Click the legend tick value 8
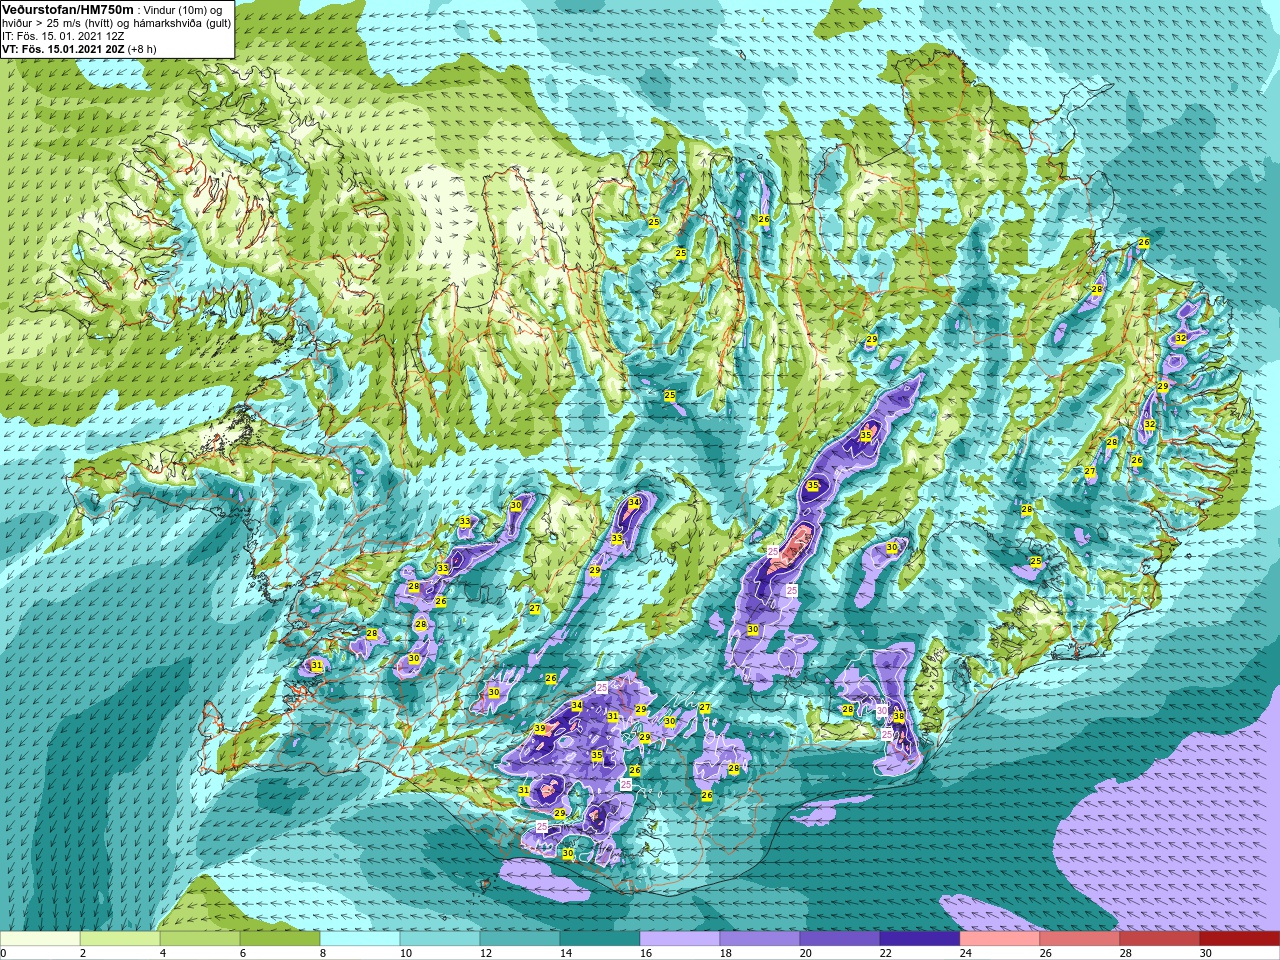This screenshot has height=960, width=1280. [x=323, y=953]
